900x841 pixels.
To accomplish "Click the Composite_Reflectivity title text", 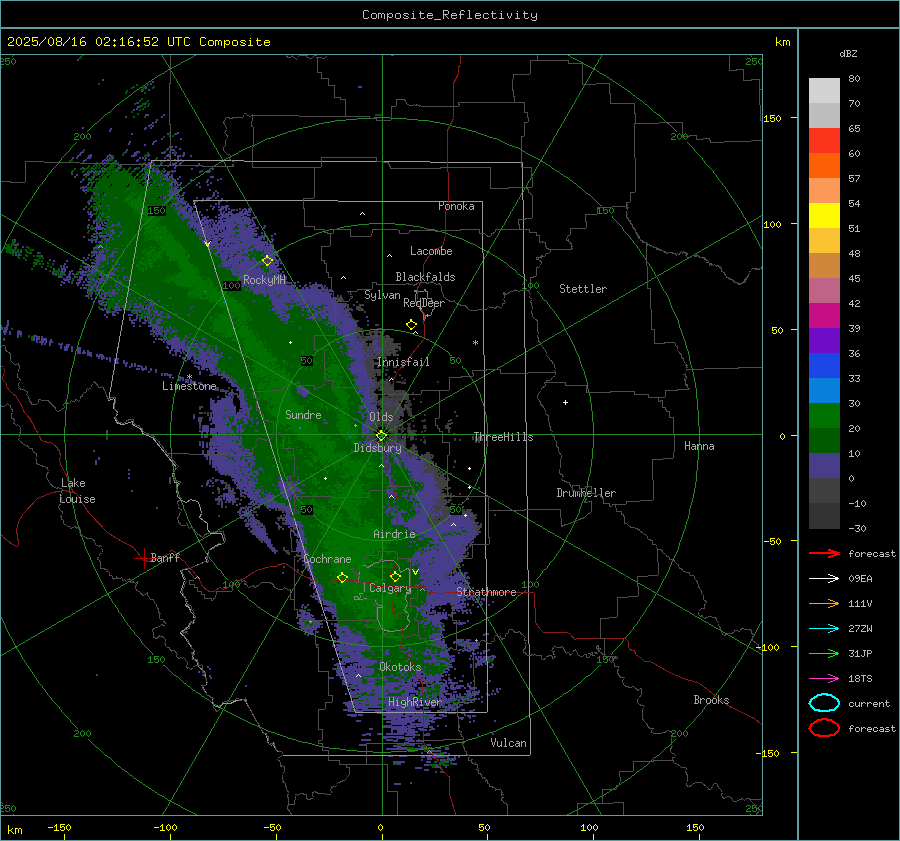I will click(x=450, y=15).
